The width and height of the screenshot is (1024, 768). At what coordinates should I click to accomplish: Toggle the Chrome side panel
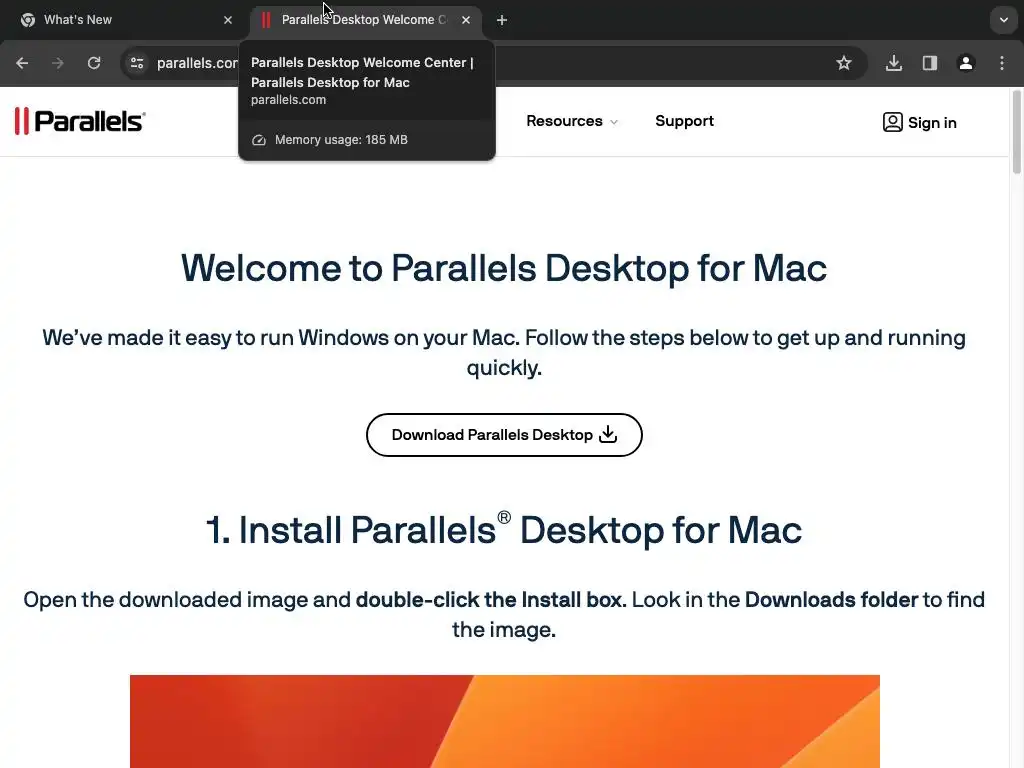(x=930, y=63)
